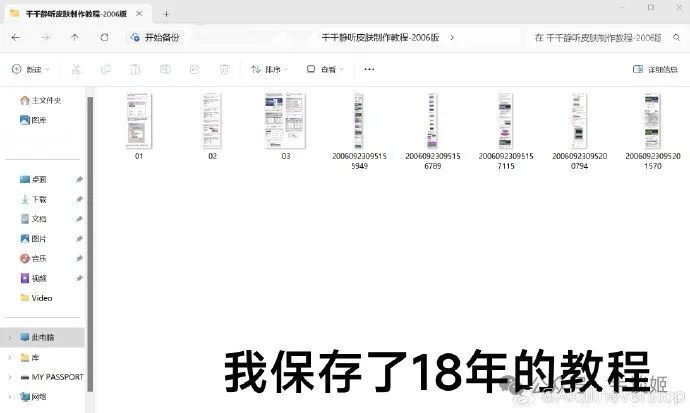Open 主文件夹 Home in the sidebar

coord(40,100)
